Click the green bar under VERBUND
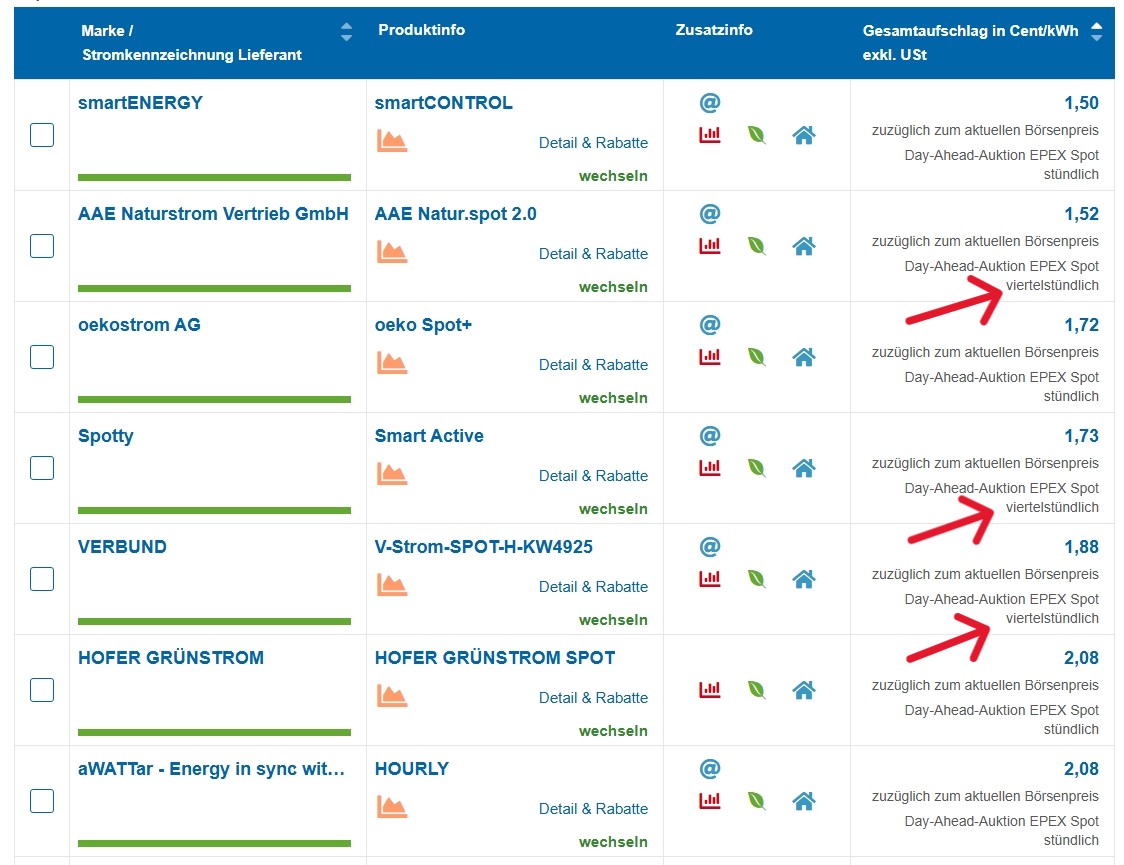Screen dimensions: 1124x865 214,621
